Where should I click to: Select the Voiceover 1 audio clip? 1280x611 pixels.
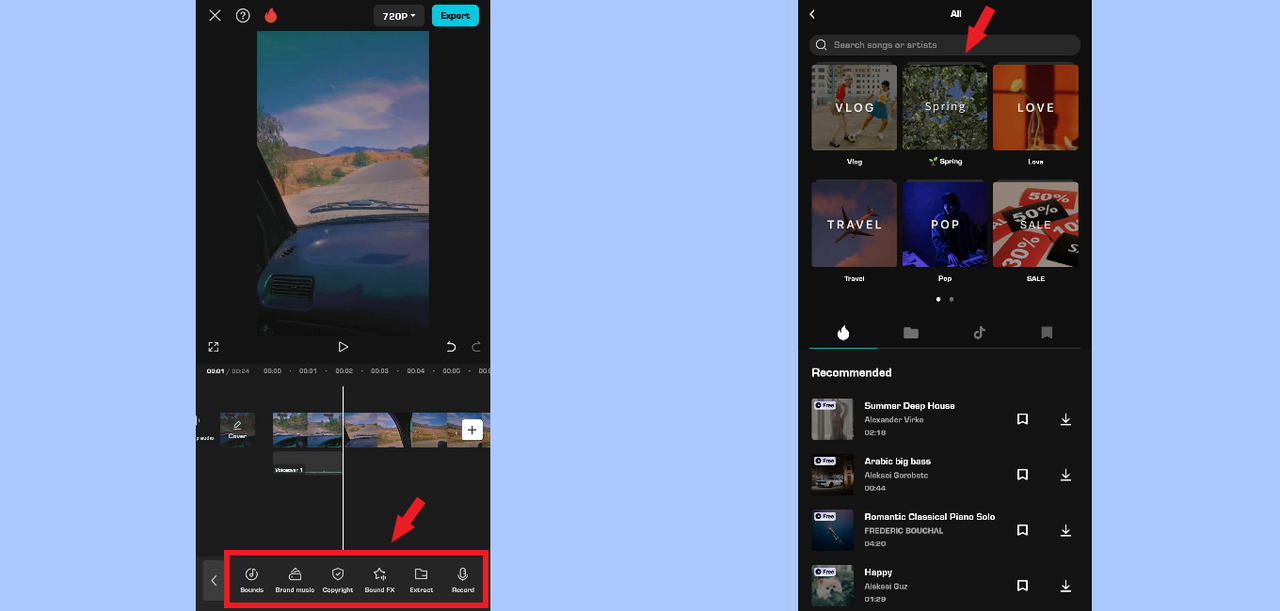coord(307,463)
